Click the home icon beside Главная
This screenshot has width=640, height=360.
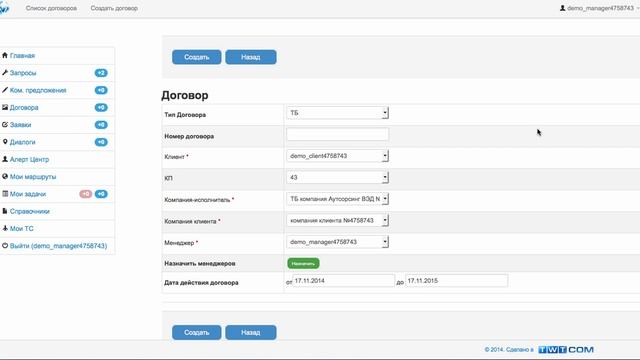click(x=5, y=55)
